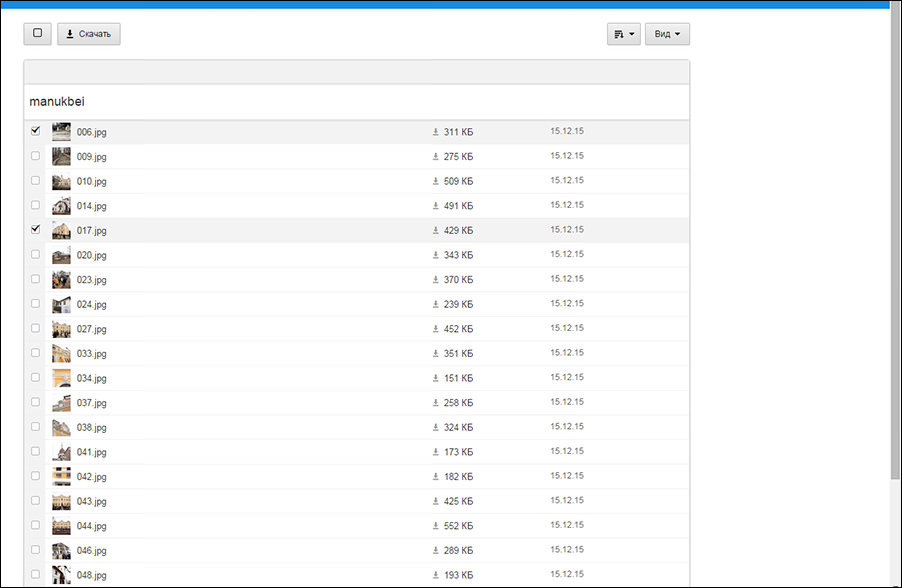Click download icon beside 151 КБ

(x=436, y=378)
